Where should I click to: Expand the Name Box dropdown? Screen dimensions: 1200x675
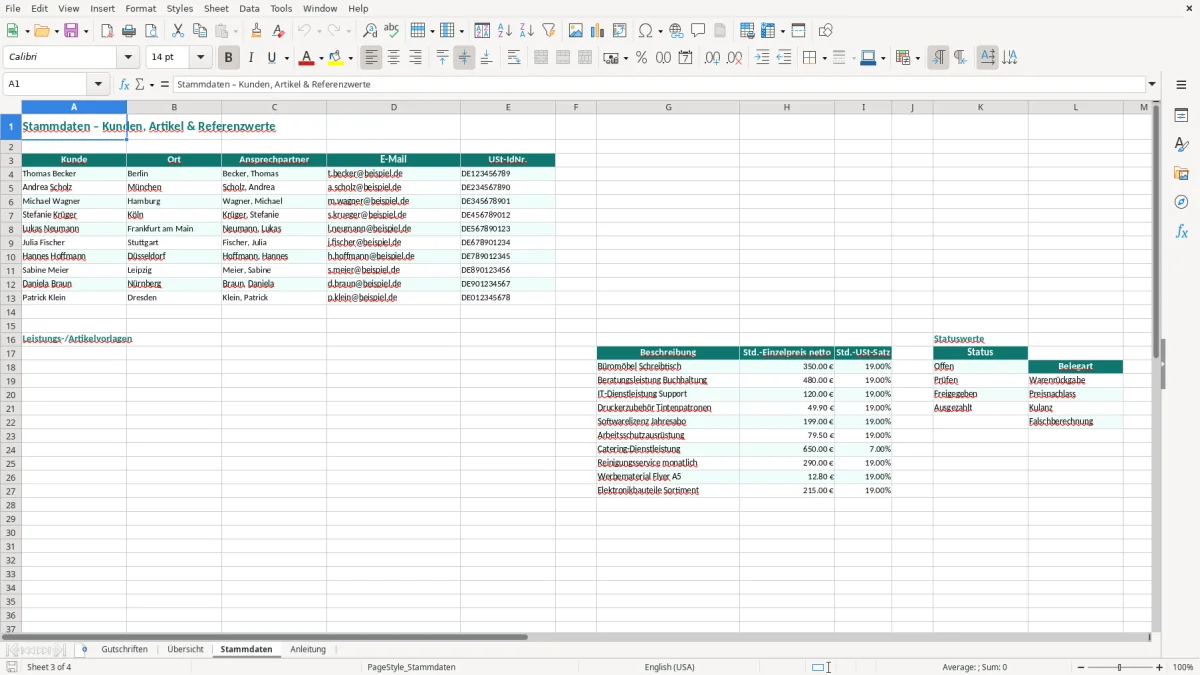click(98, 84)
